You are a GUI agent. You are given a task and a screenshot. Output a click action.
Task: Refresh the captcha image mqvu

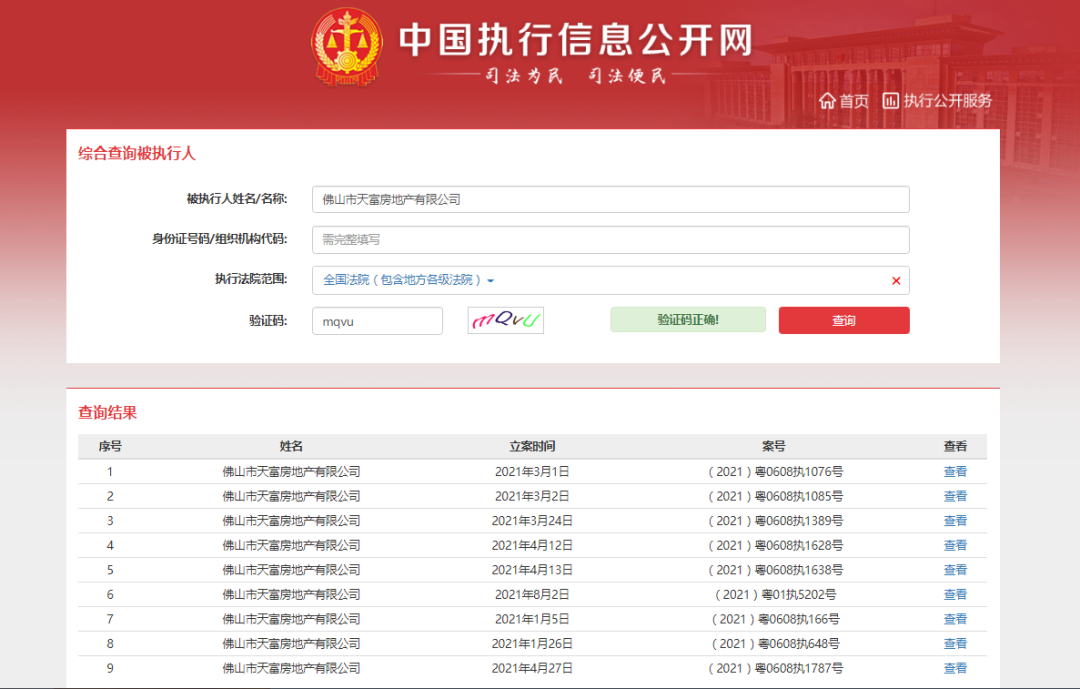pos(506,320)
